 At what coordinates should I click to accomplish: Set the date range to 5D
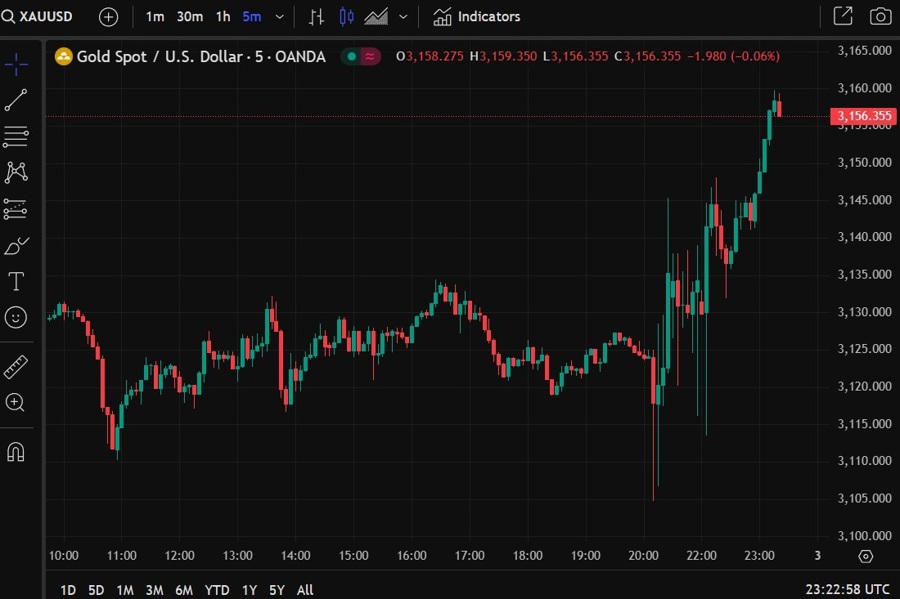click(96, 590)
